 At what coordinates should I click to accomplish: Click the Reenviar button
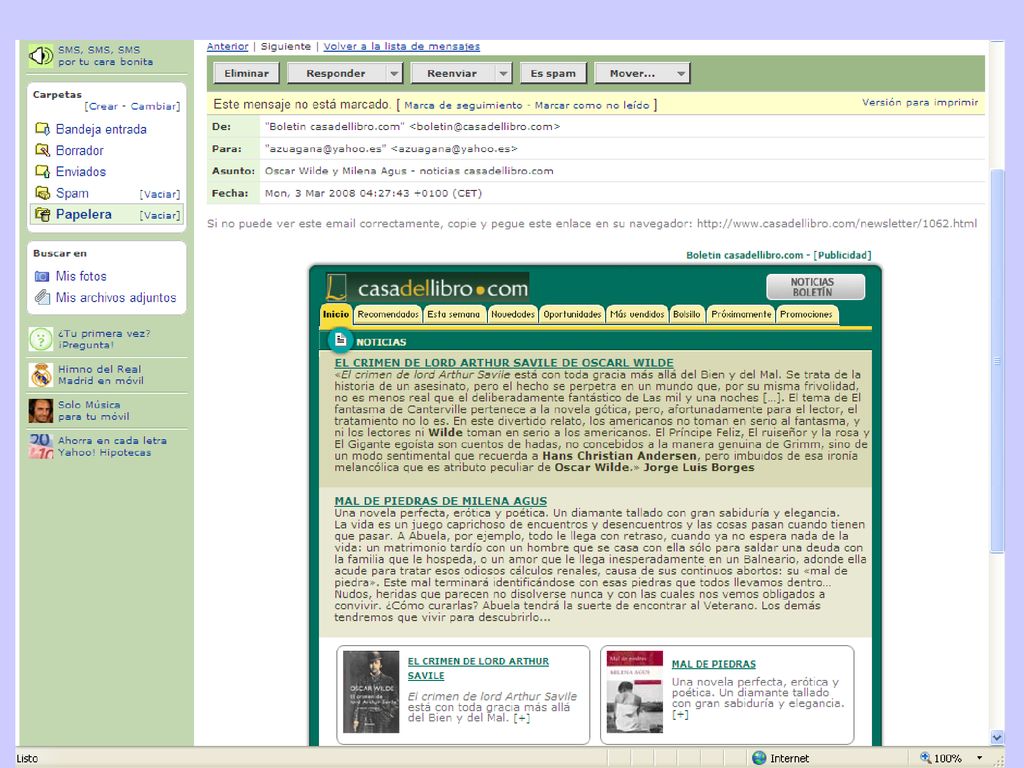[452, 73]
